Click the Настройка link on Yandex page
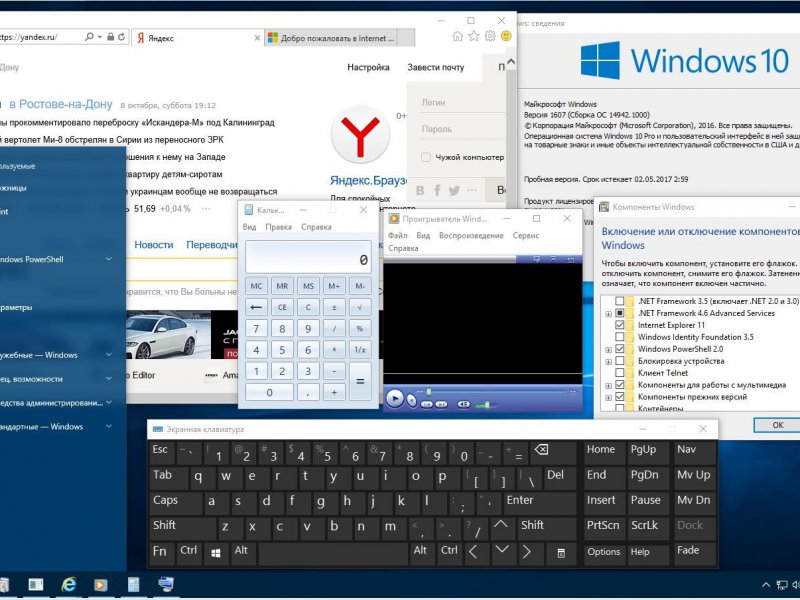Screen dimensions: 800x600 pyautogui.click(x=368, y=67)
